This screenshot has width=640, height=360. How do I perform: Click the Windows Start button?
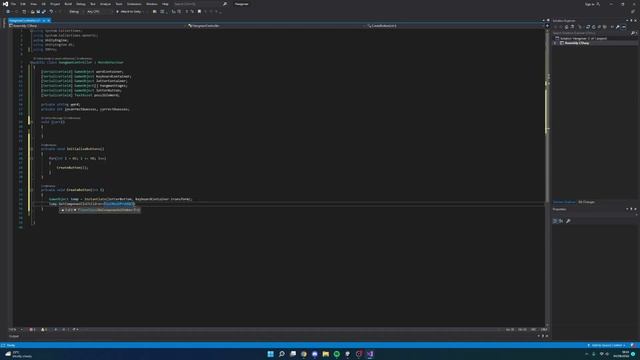[270, 354]
